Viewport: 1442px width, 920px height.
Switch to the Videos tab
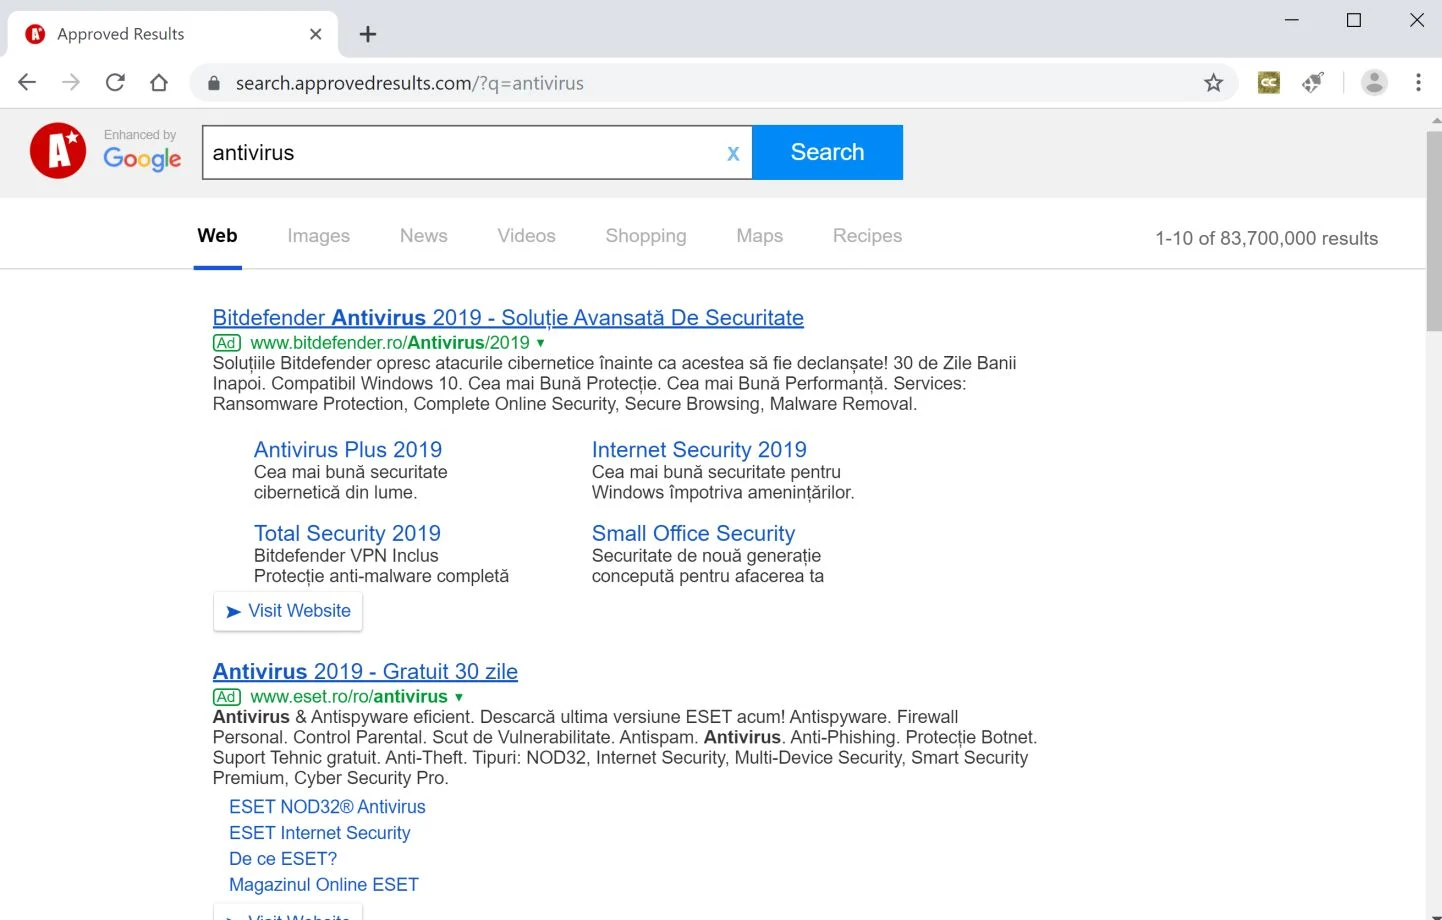(x=526, y=236)
